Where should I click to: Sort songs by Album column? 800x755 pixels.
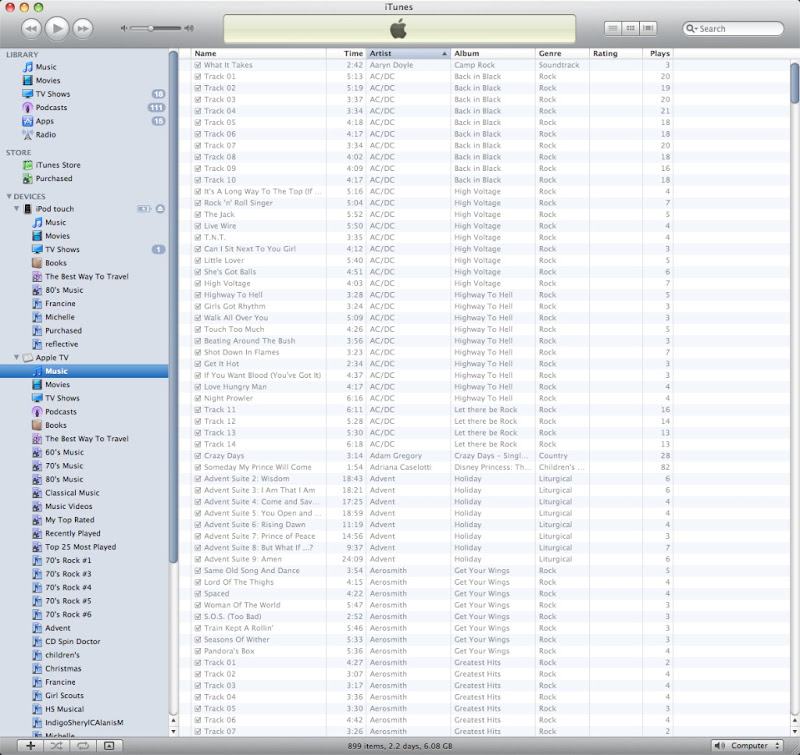pyautogui.click(x=493, y=54)
